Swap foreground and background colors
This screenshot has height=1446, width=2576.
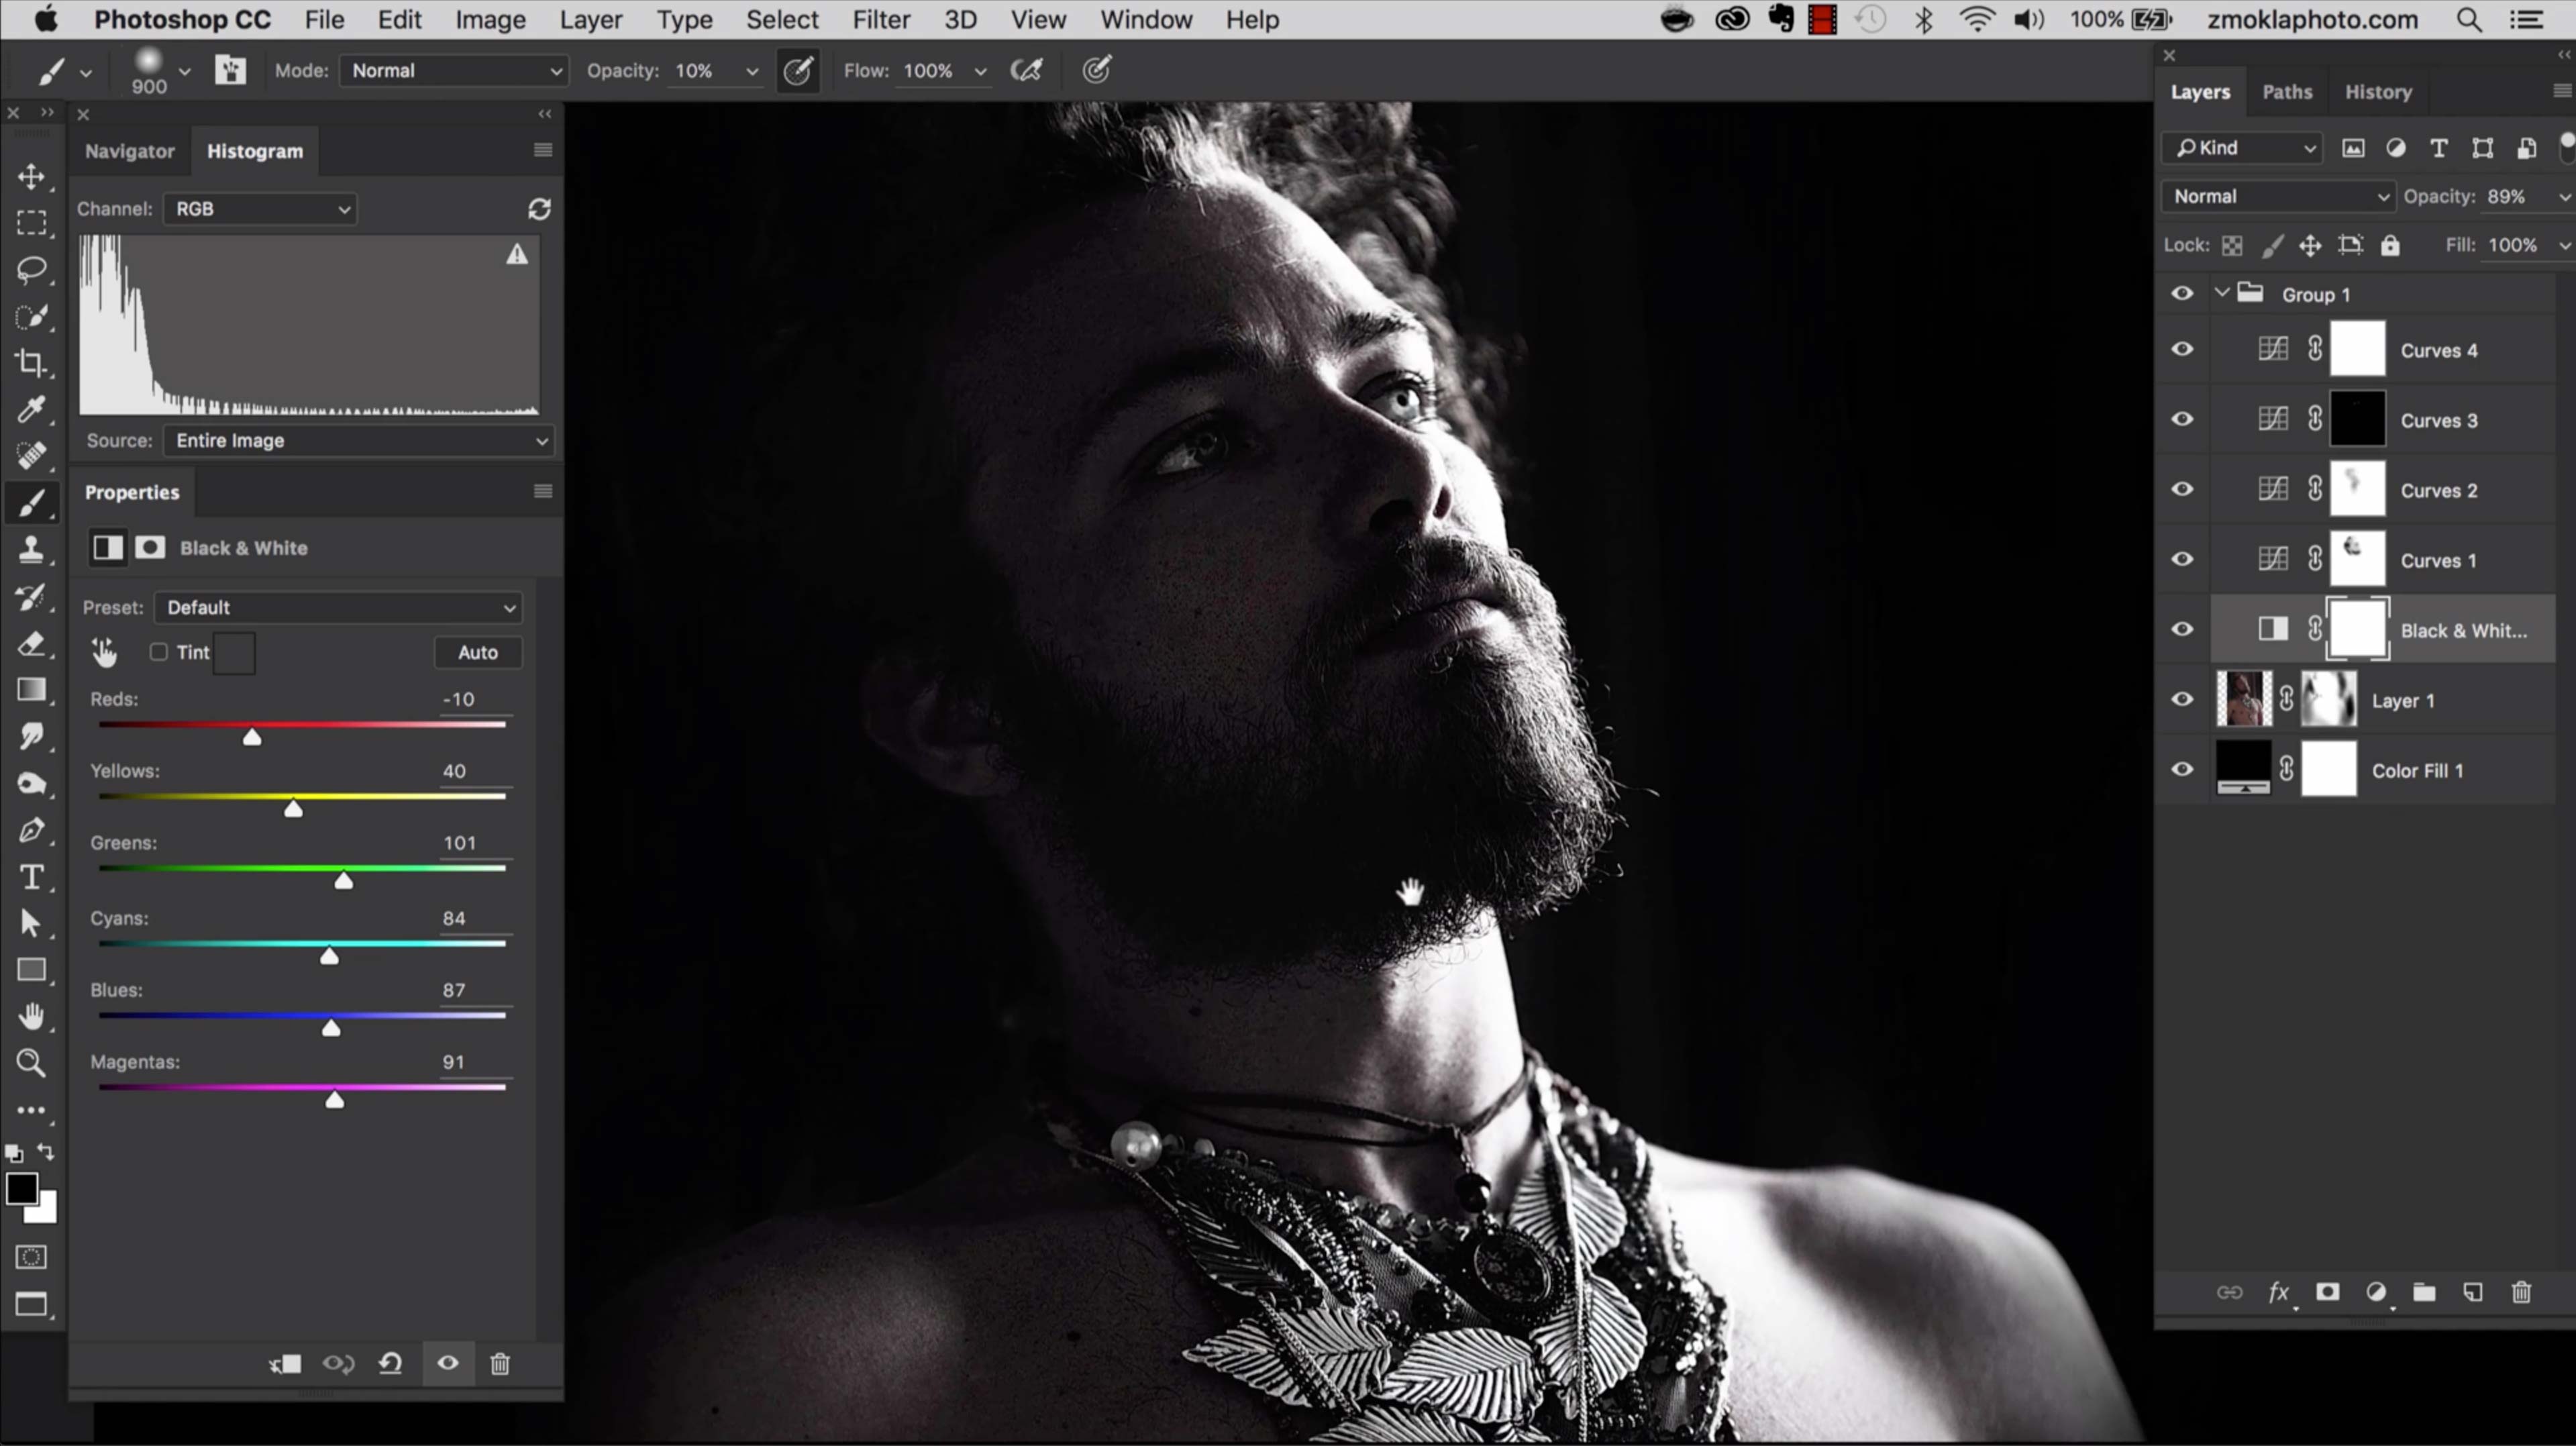pyautogui.click(x=46, y=1152)
